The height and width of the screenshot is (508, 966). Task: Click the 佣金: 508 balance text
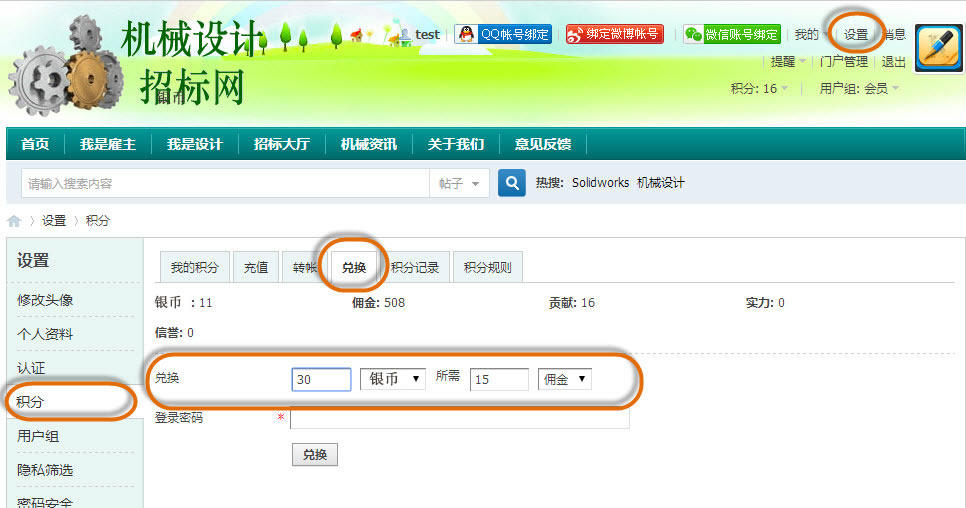378,302
